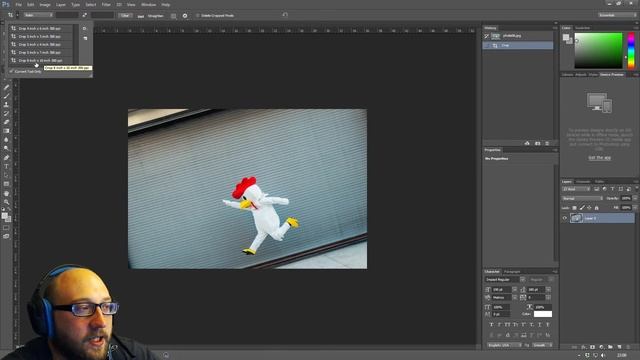Create new snapshot in History panel

click(538, 143)
